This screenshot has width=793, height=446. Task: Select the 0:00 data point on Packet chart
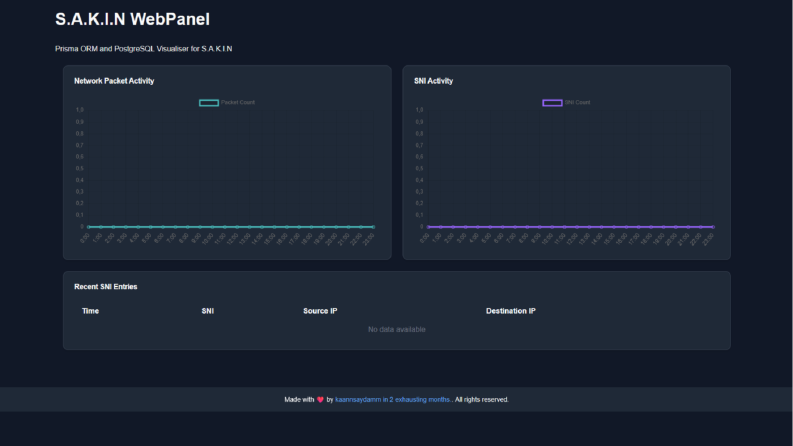click(x=89, y=227)
